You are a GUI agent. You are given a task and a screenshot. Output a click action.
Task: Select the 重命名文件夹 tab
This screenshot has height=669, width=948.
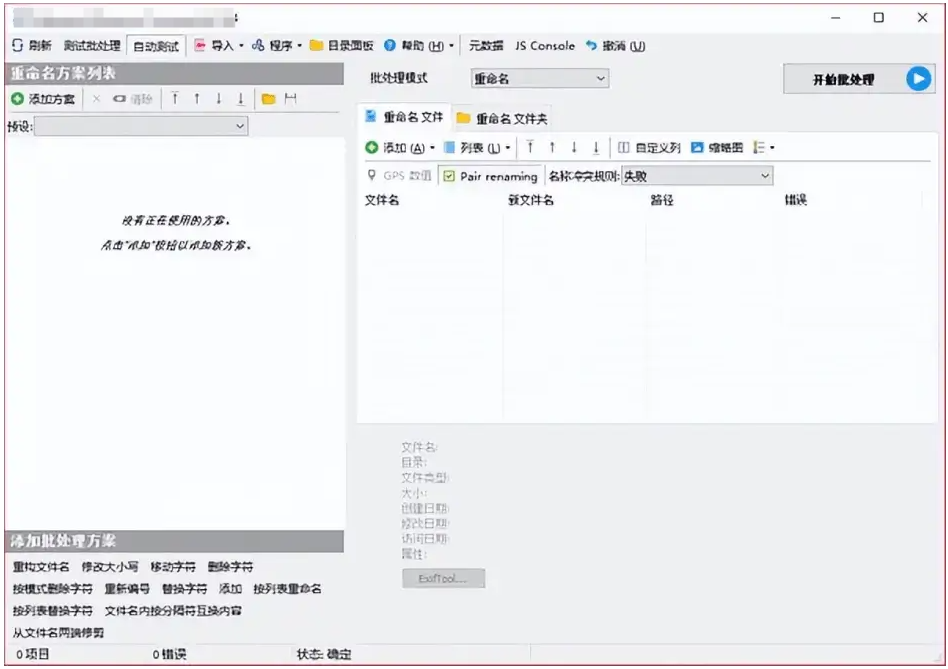click(x=502, y=118)
